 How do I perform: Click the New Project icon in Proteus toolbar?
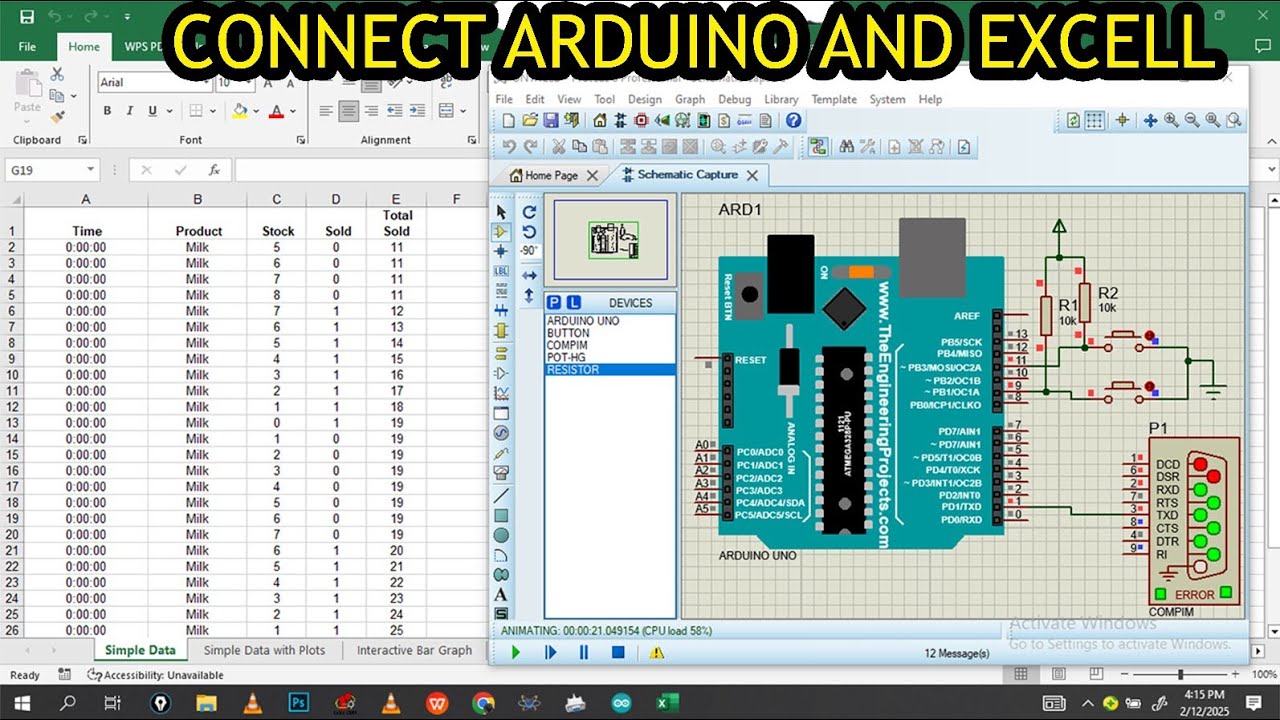coord(508,120)
